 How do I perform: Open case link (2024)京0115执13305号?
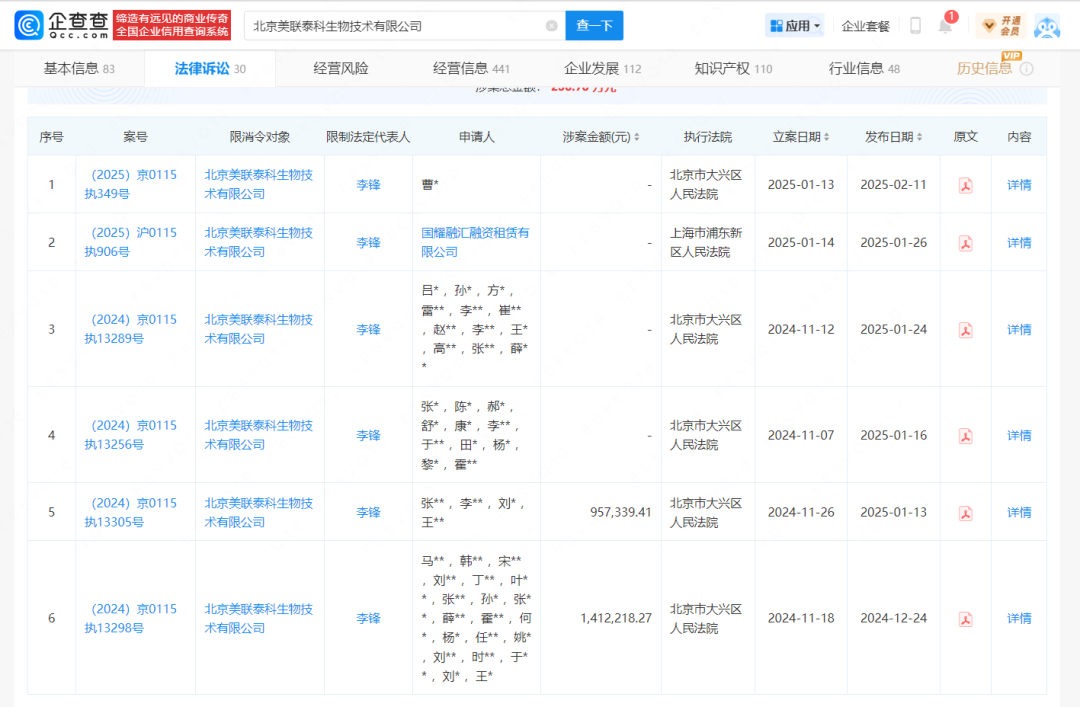coord(131,513)
